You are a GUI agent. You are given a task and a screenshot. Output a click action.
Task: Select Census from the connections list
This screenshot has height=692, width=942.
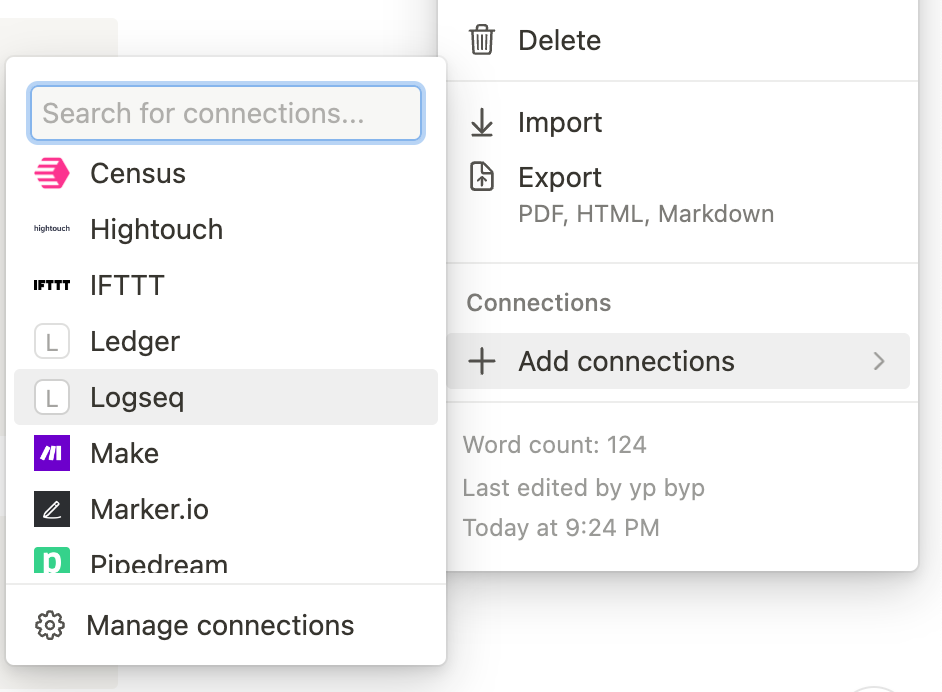coord(226,174)
